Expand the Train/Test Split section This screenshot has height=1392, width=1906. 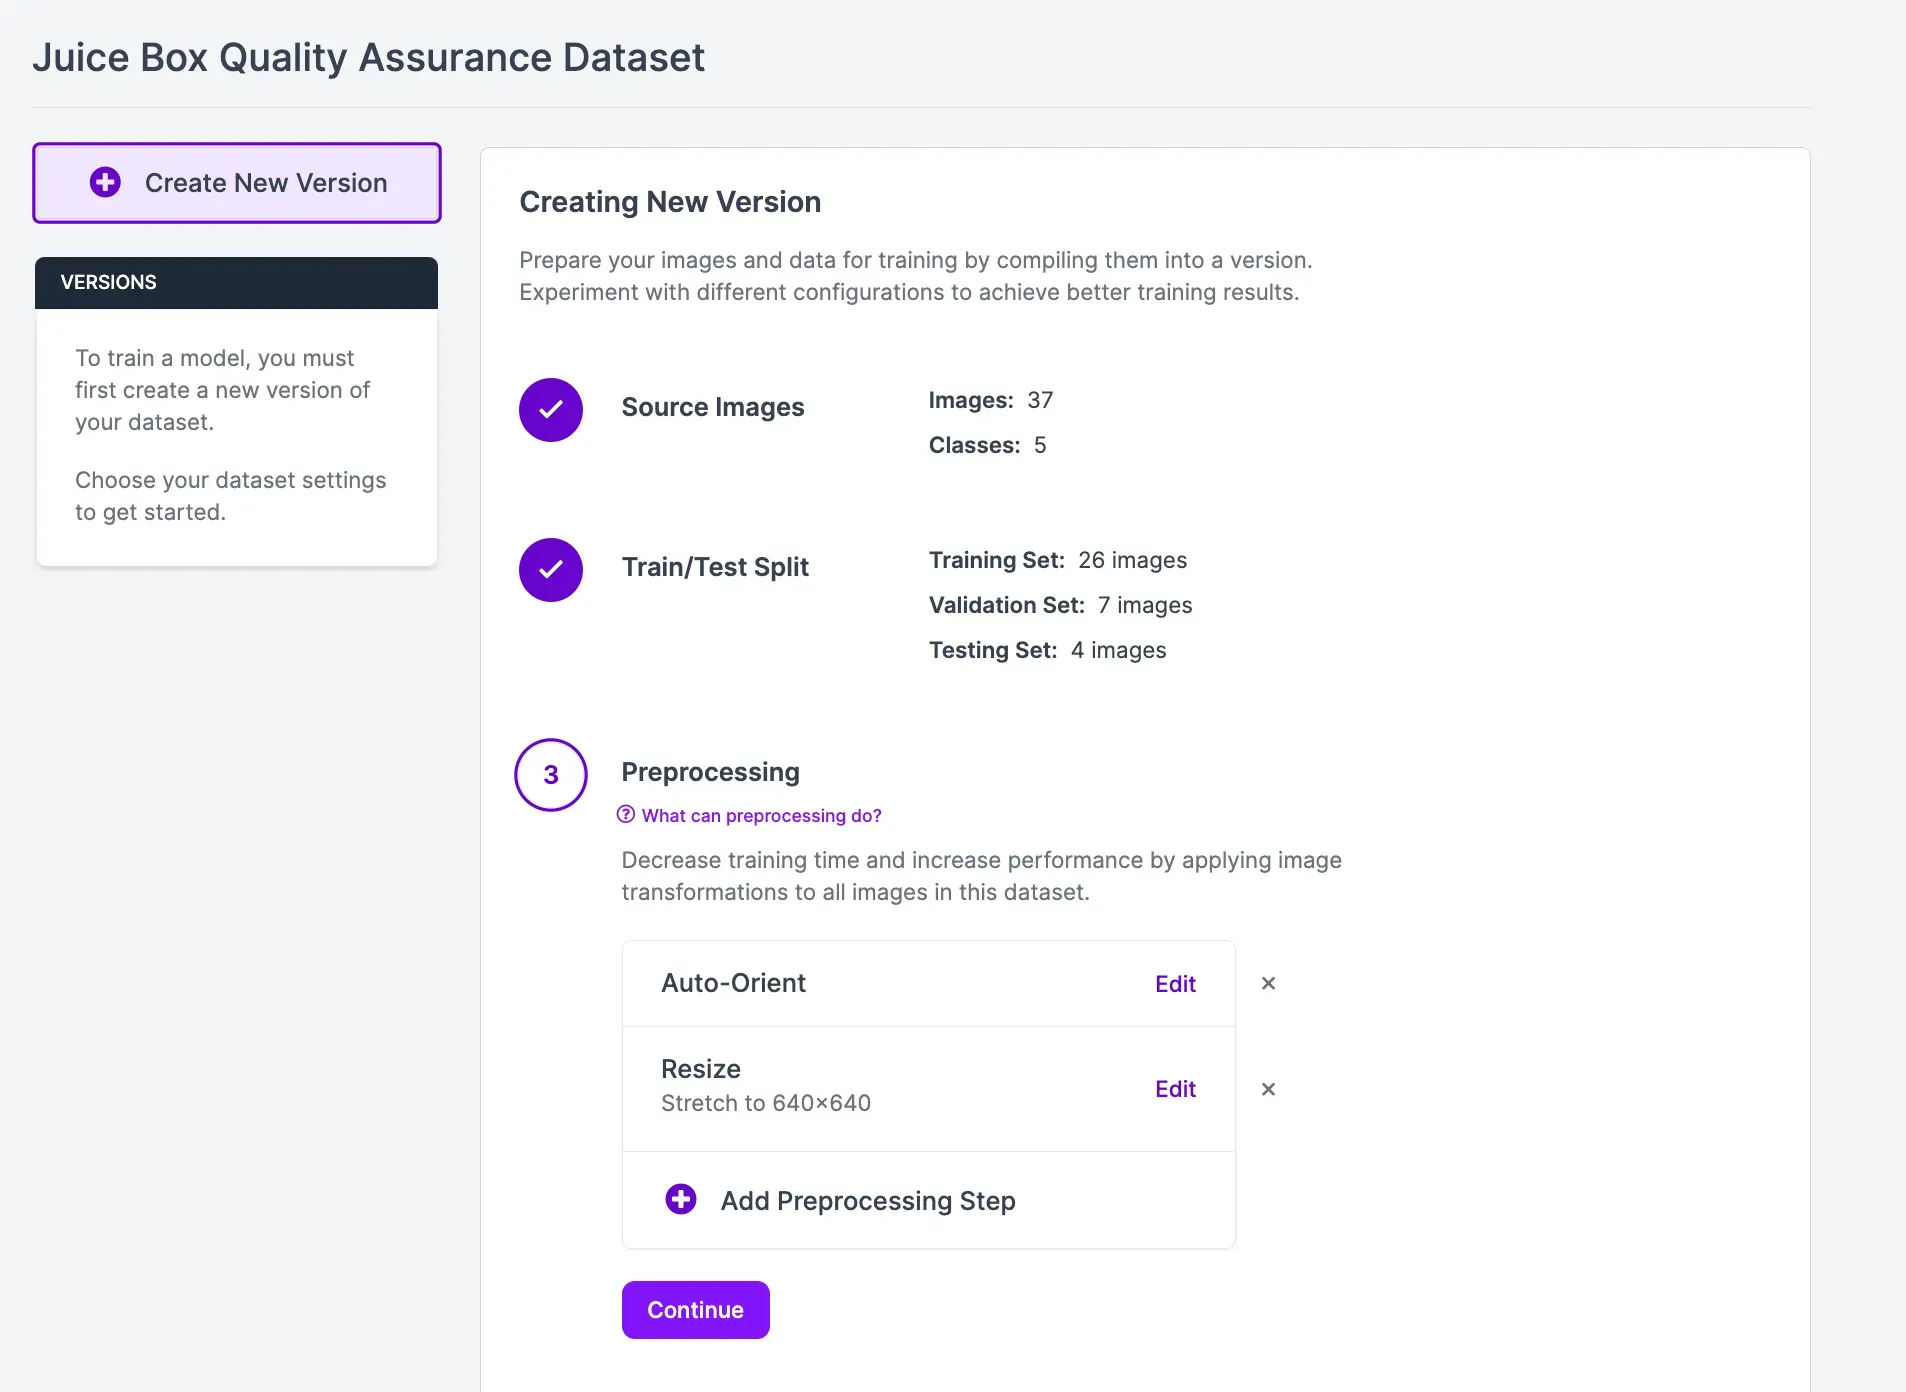tap(715, 567)
